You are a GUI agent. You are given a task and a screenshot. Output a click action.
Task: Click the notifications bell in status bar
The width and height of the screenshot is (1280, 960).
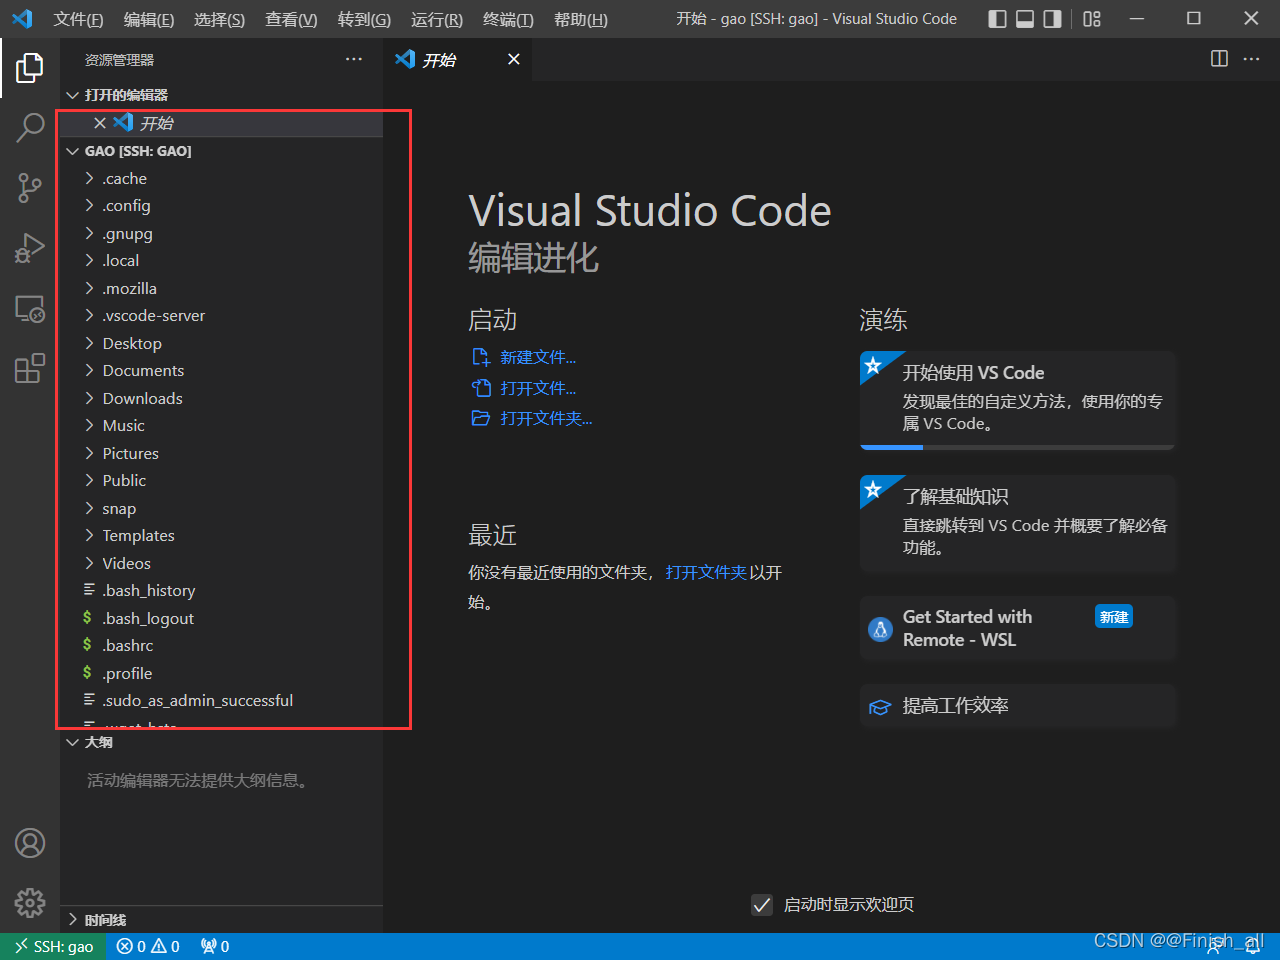[x=1253, y=946]
